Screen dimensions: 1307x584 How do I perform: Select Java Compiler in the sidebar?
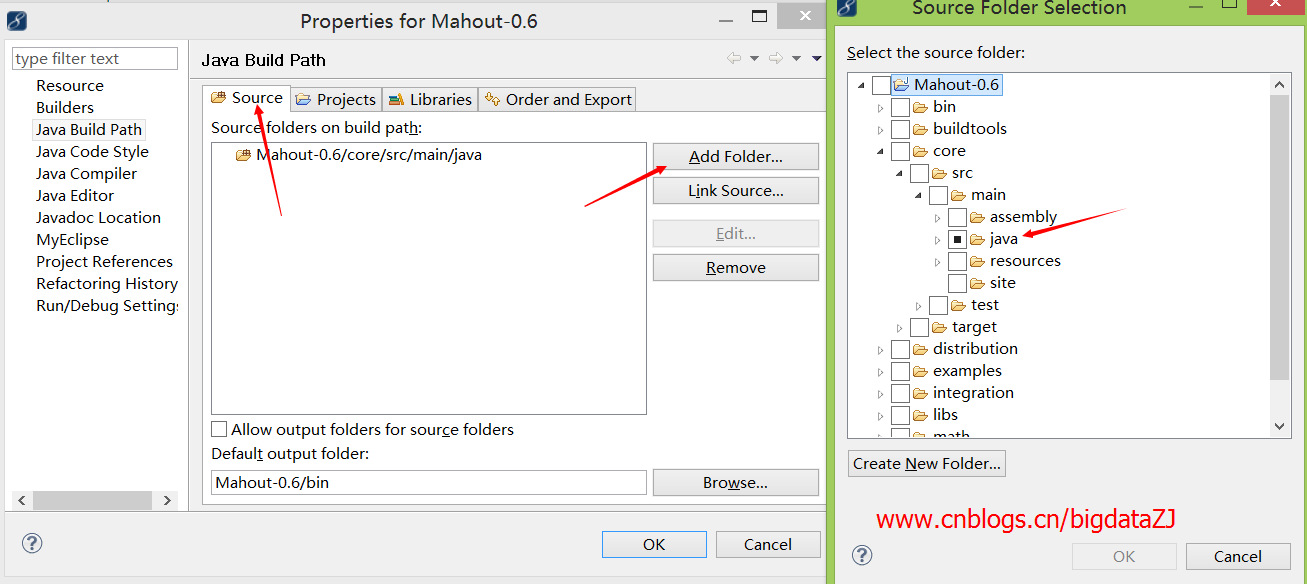(86, 173)
